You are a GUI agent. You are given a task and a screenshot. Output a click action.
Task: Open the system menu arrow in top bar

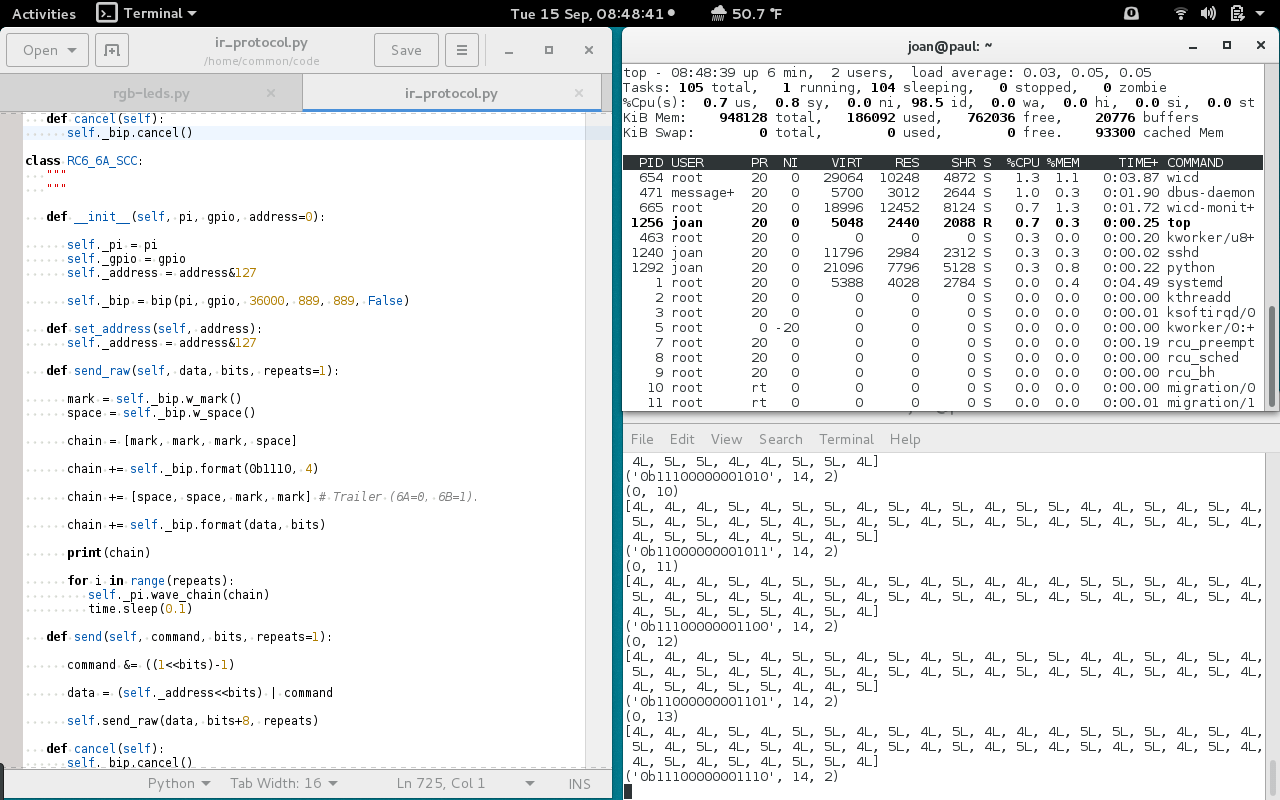1261,14
